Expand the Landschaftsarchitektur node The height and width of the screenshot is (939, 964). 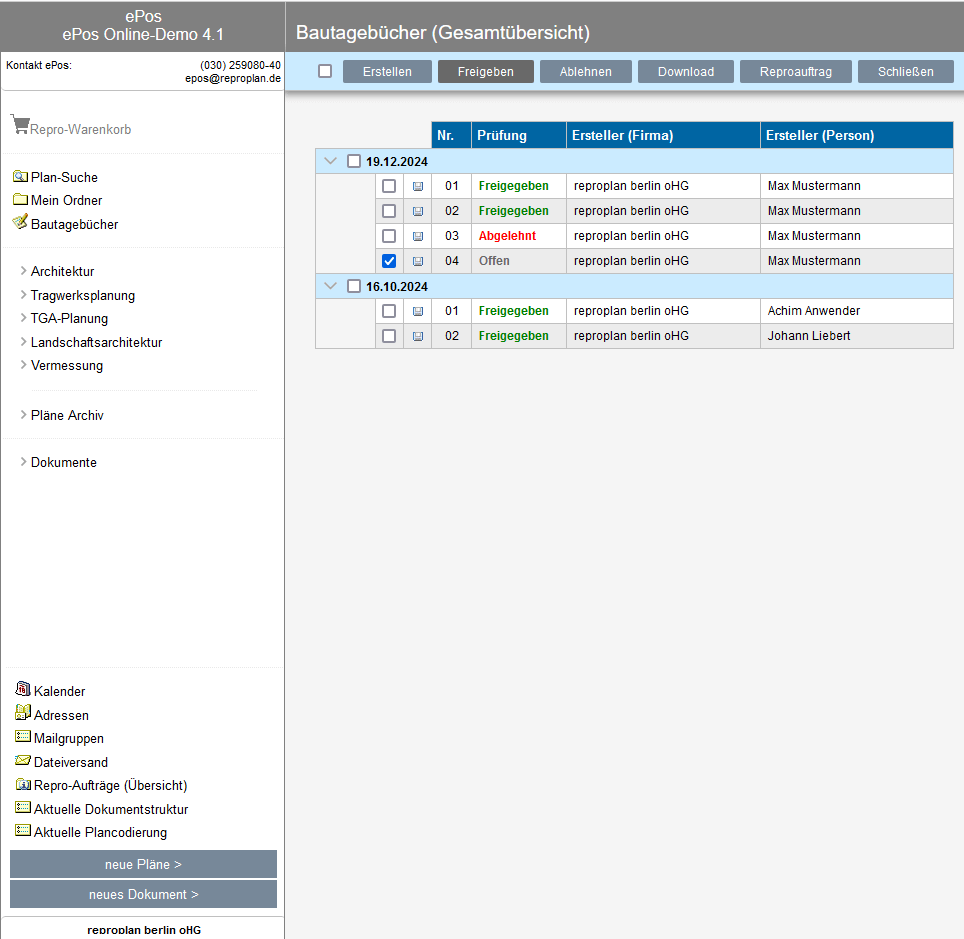23,341
